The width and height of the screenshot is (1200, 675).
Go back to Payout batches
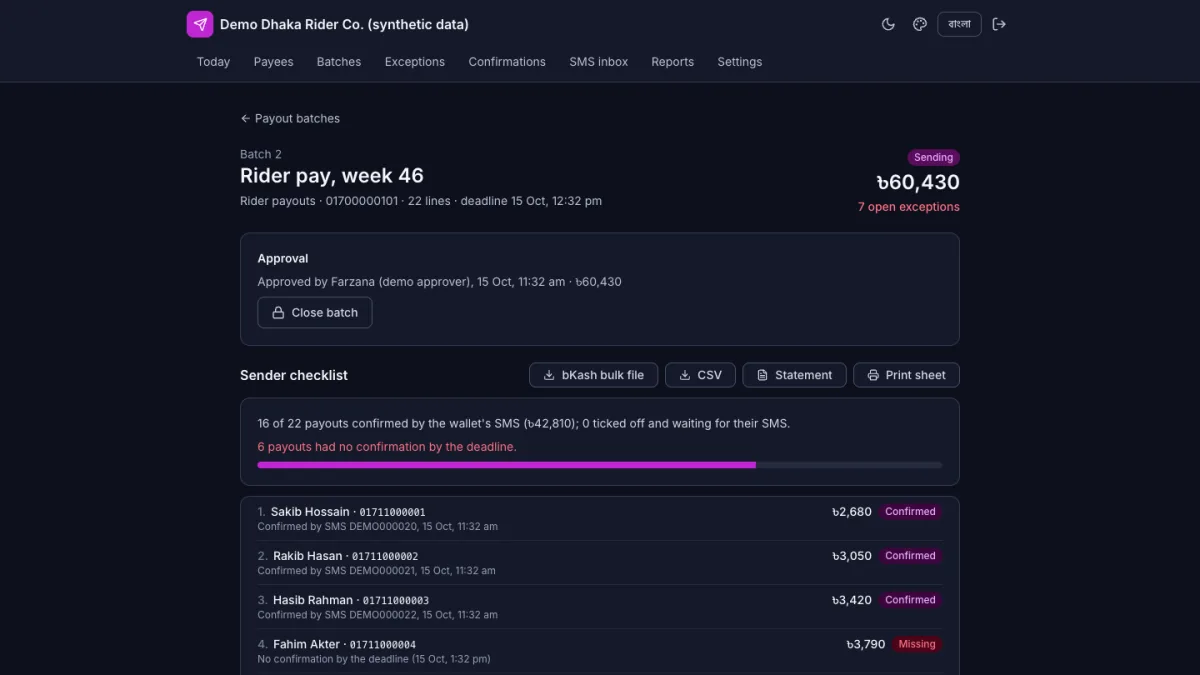[290, 118]
